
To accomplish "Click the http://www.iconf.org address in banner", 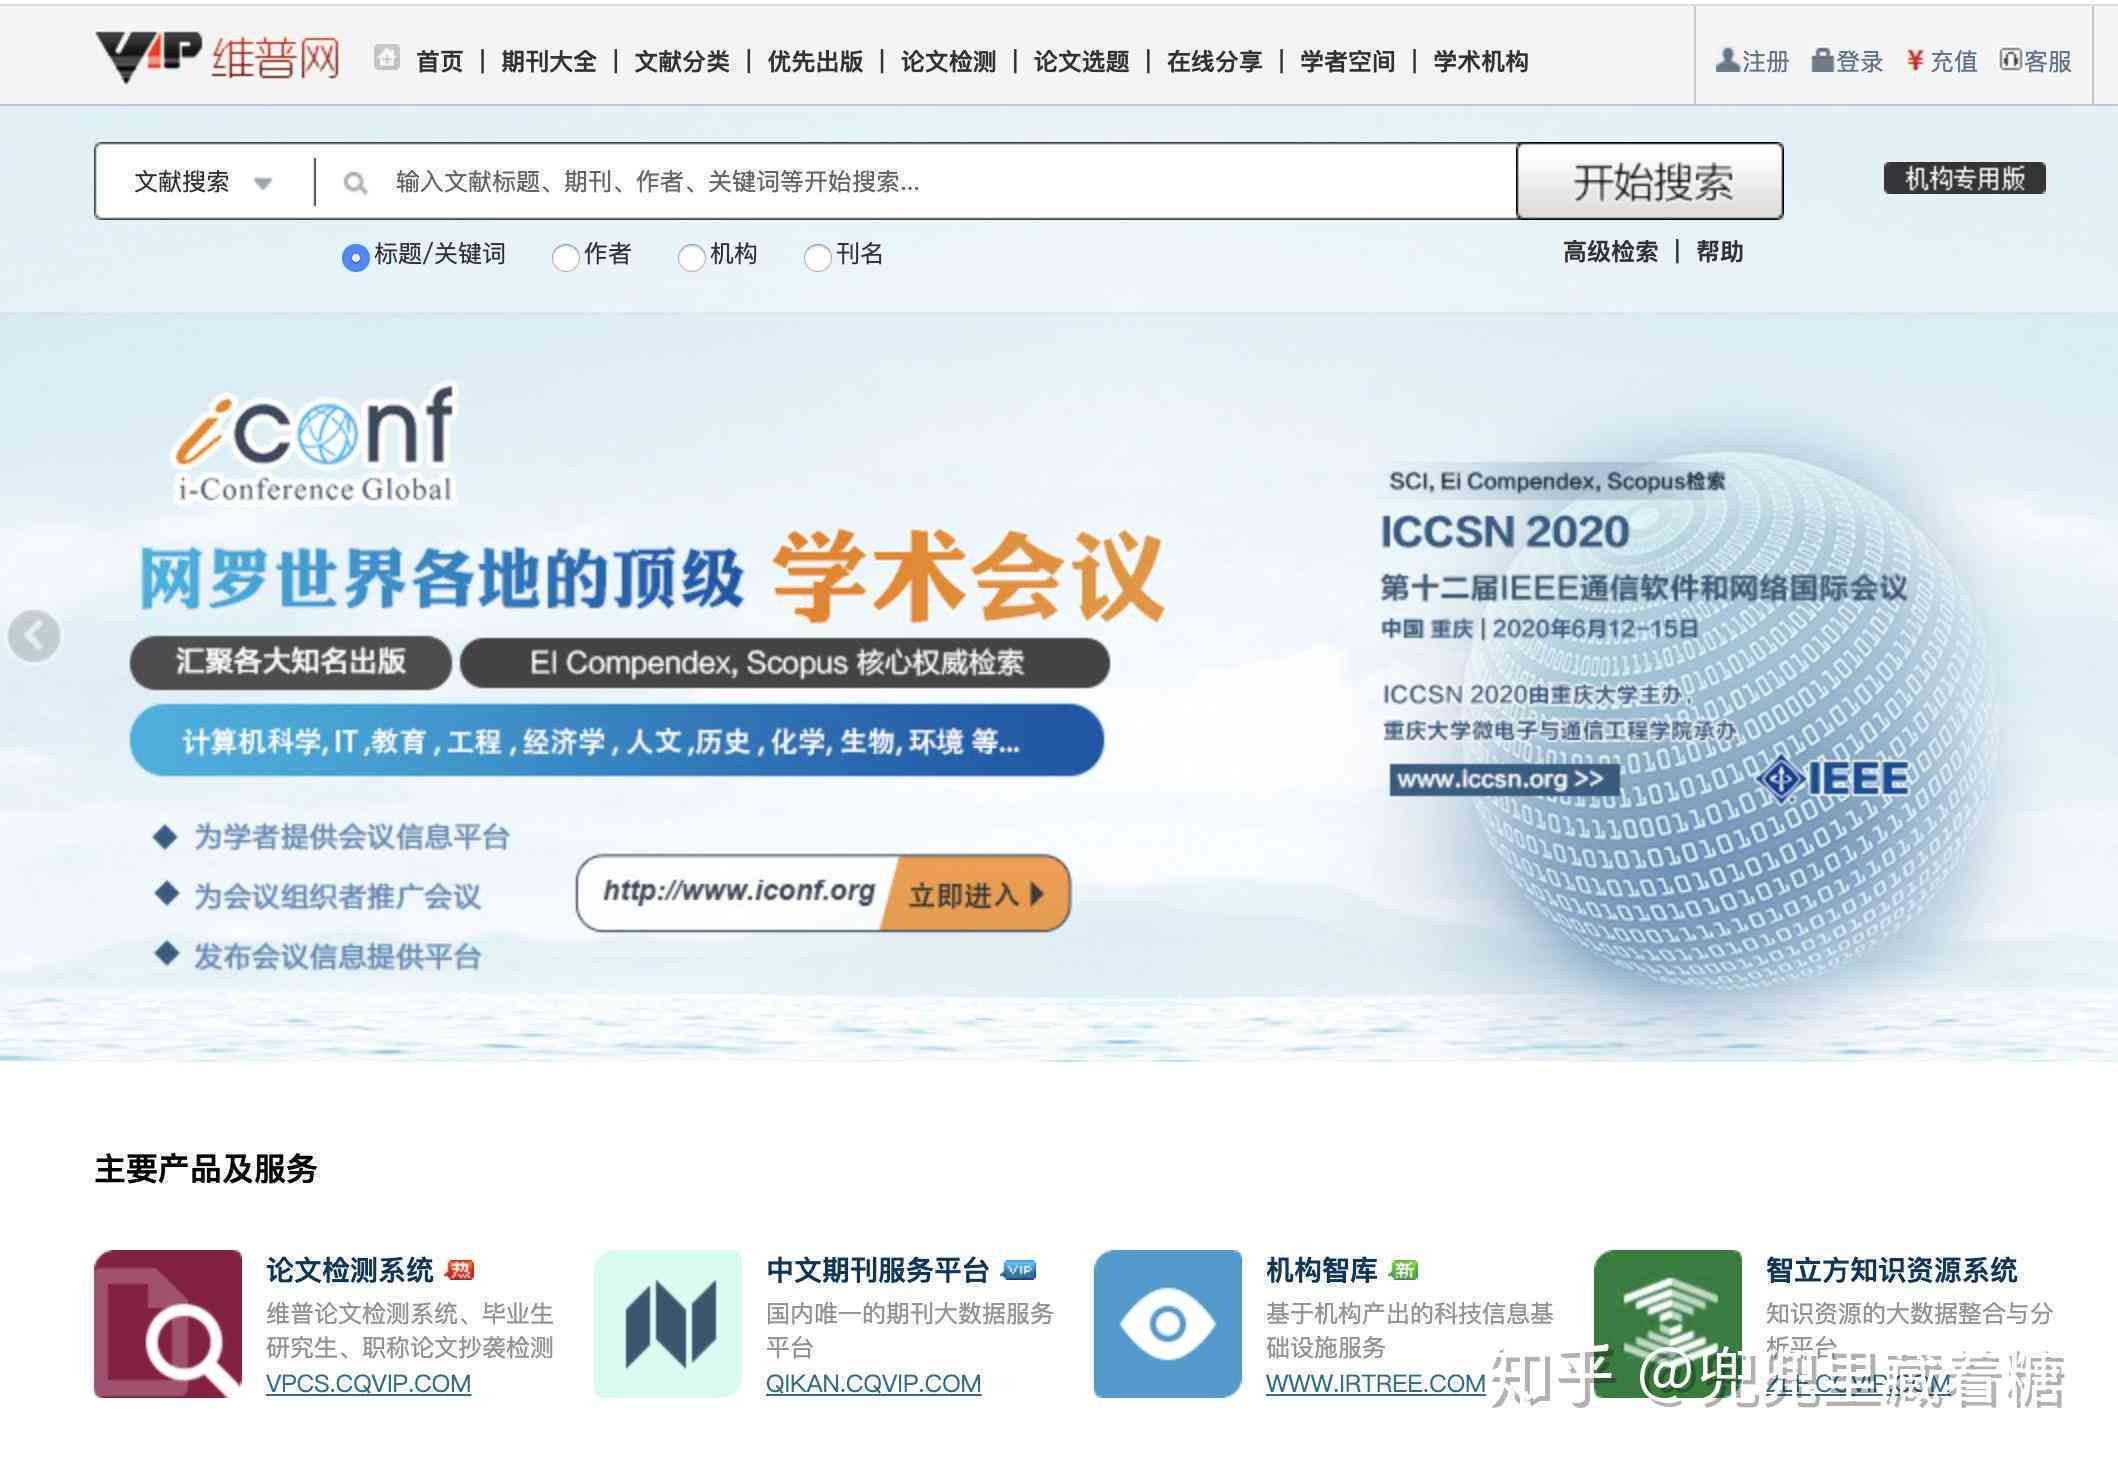I will [x=738, y=891].
